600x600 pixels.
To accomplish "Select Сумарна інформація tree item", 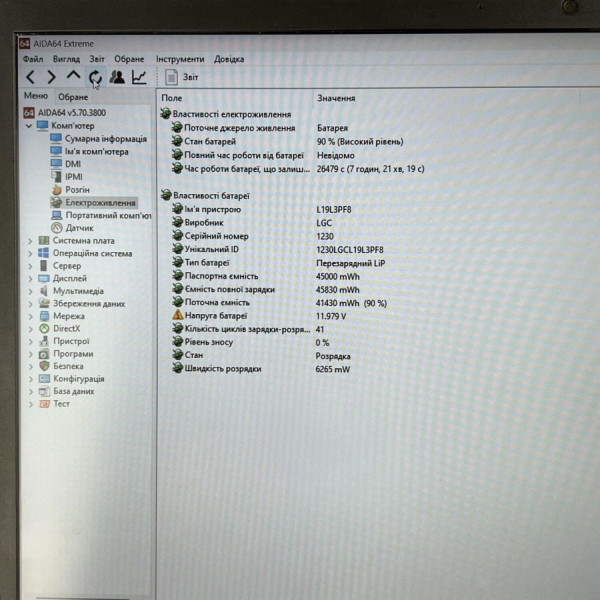I will (98, 139).
